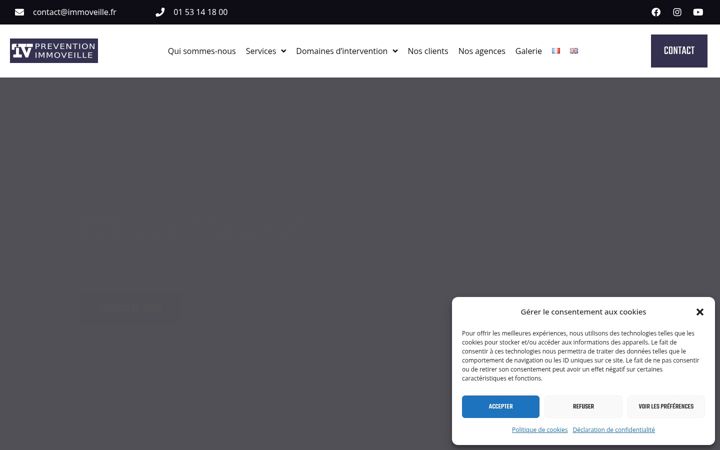Open Voir les préférences cookie settings
720x450 pixels.
(666, 406)
